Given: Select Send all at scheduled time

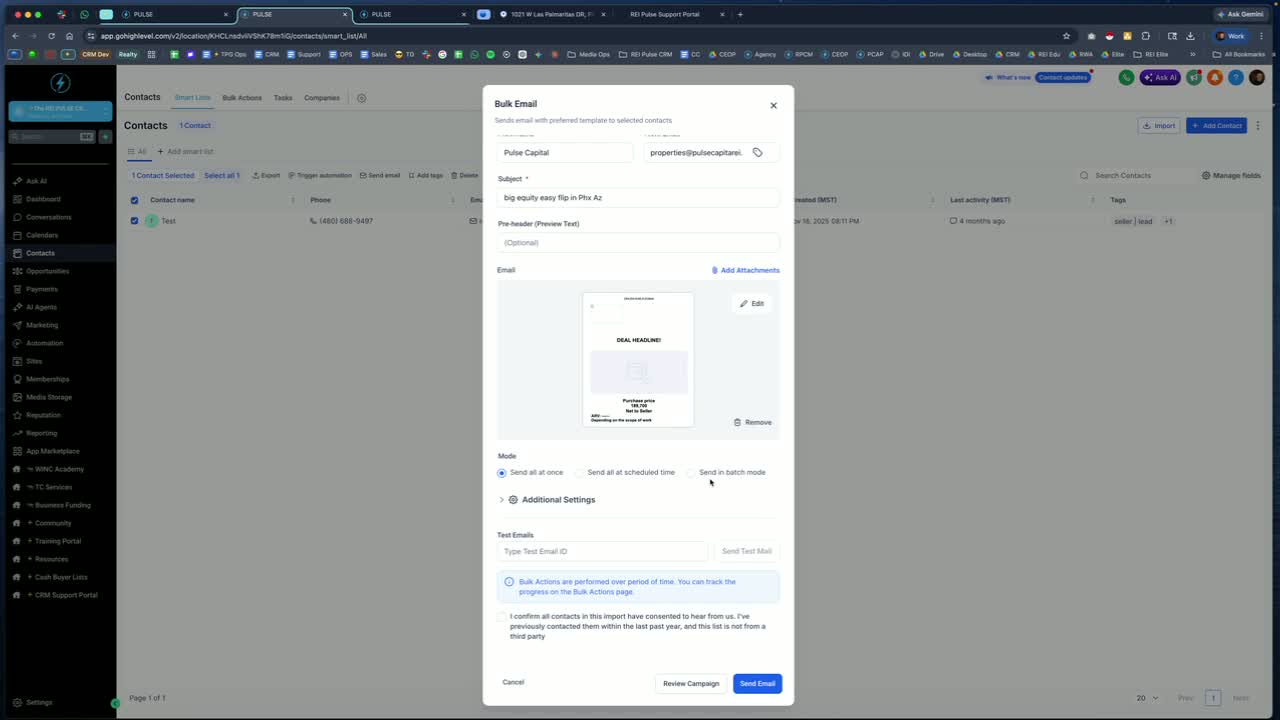Looking at the screenshot, I should point(580,472).
